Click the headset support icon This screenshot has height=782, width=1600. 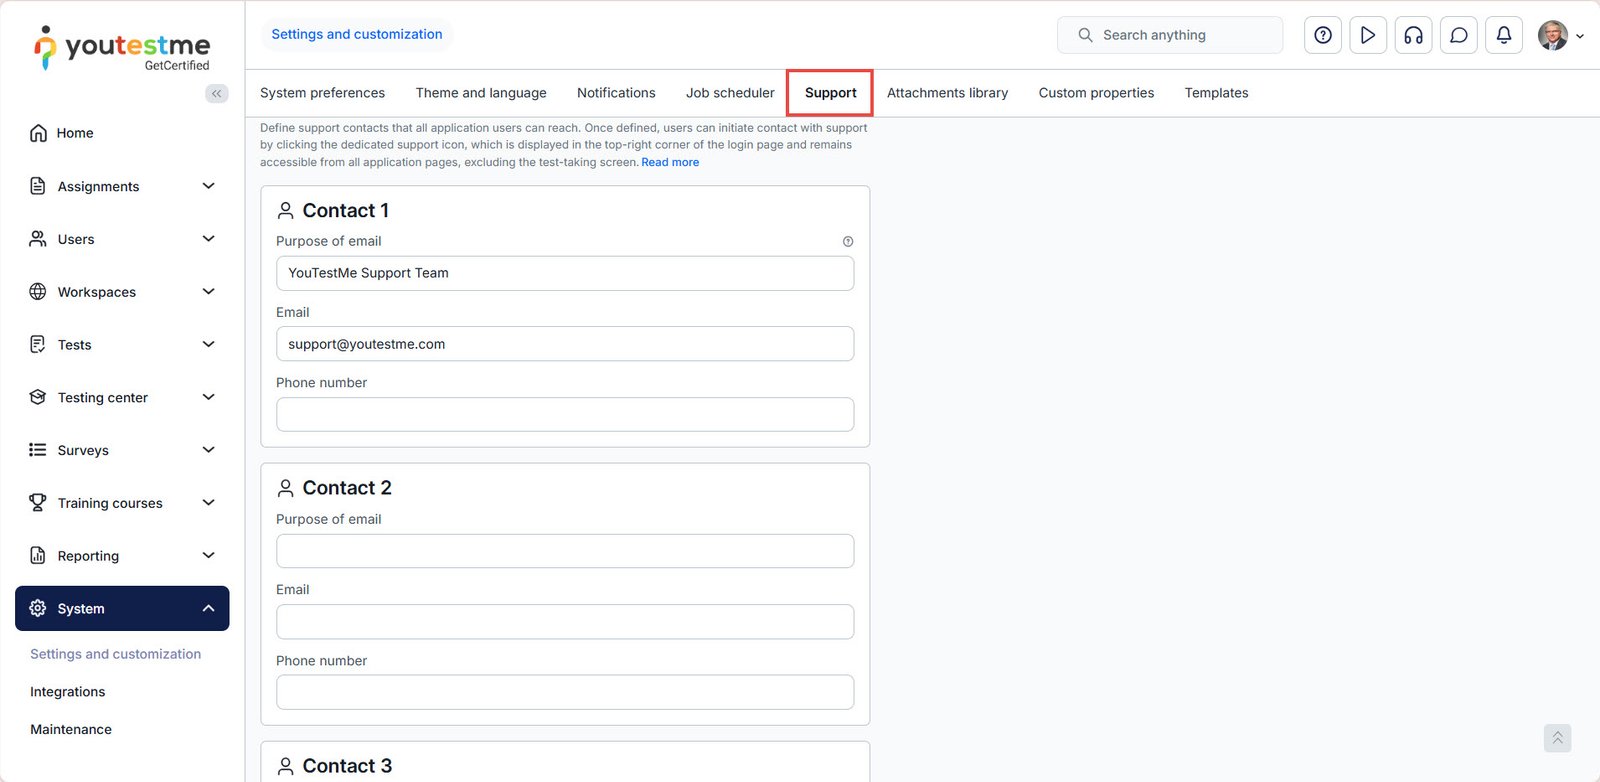1413,35
